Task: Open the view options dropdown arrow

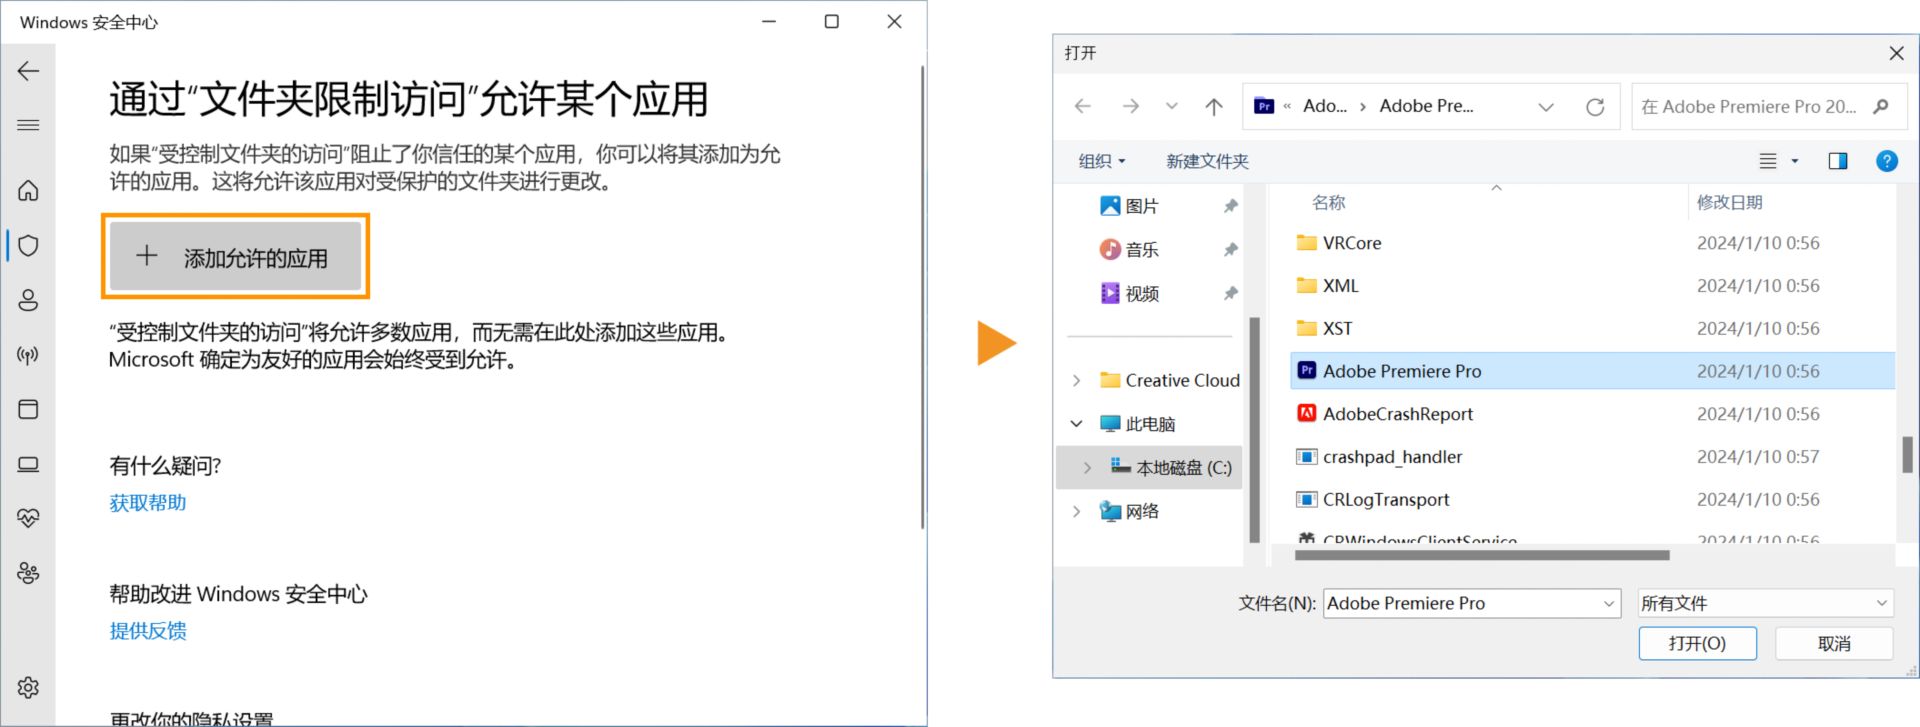Action: [1795, 161]
